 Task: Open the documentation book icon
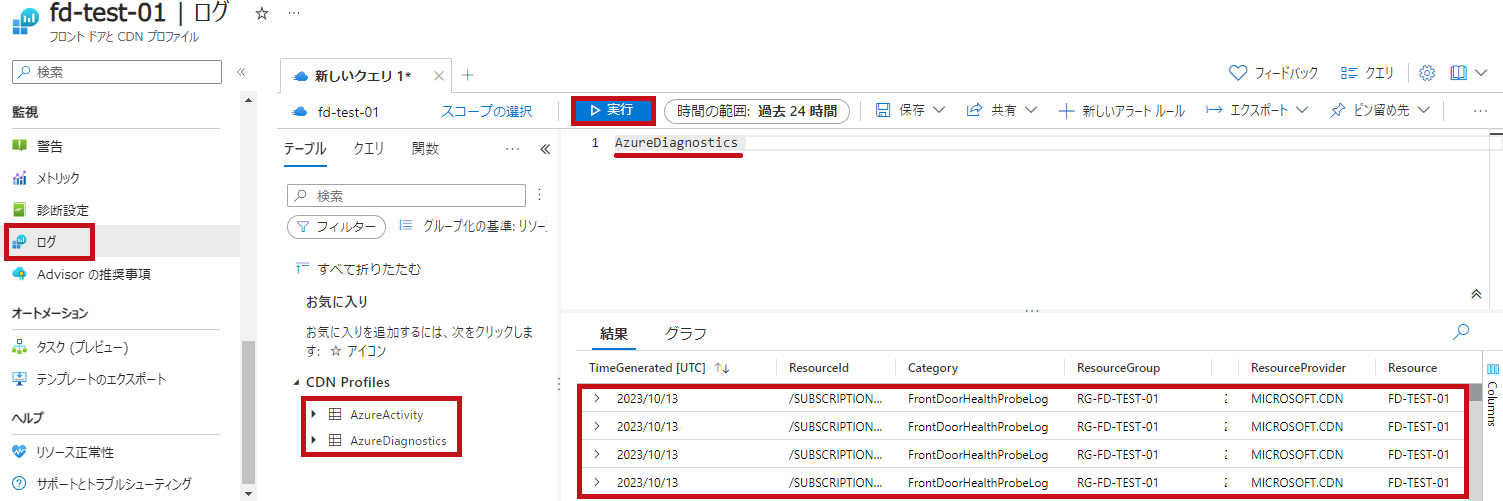(x=1458, y=73)
